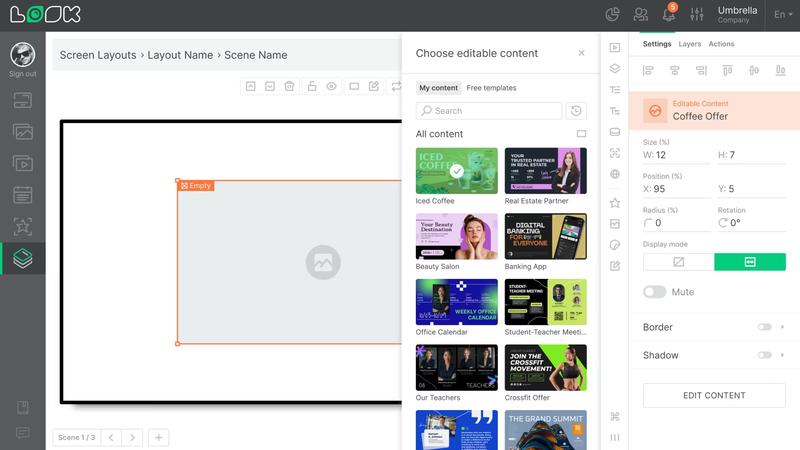Screen dimensions: 800x450
Task: Open the bookmark document icon at sidebar bottom
Action: (22, 407)
